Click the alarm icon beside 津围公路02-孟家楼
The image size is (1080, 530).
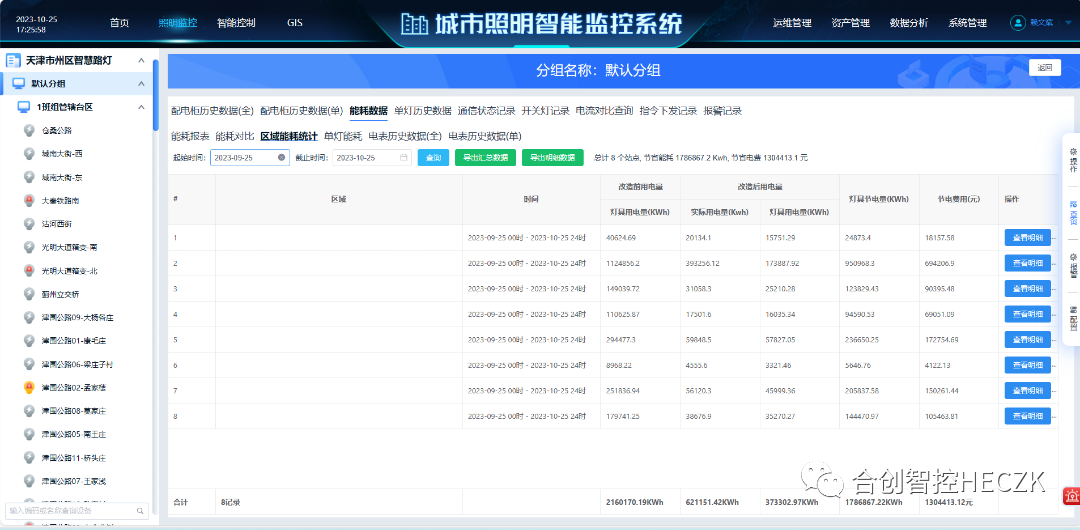(29, 387)
